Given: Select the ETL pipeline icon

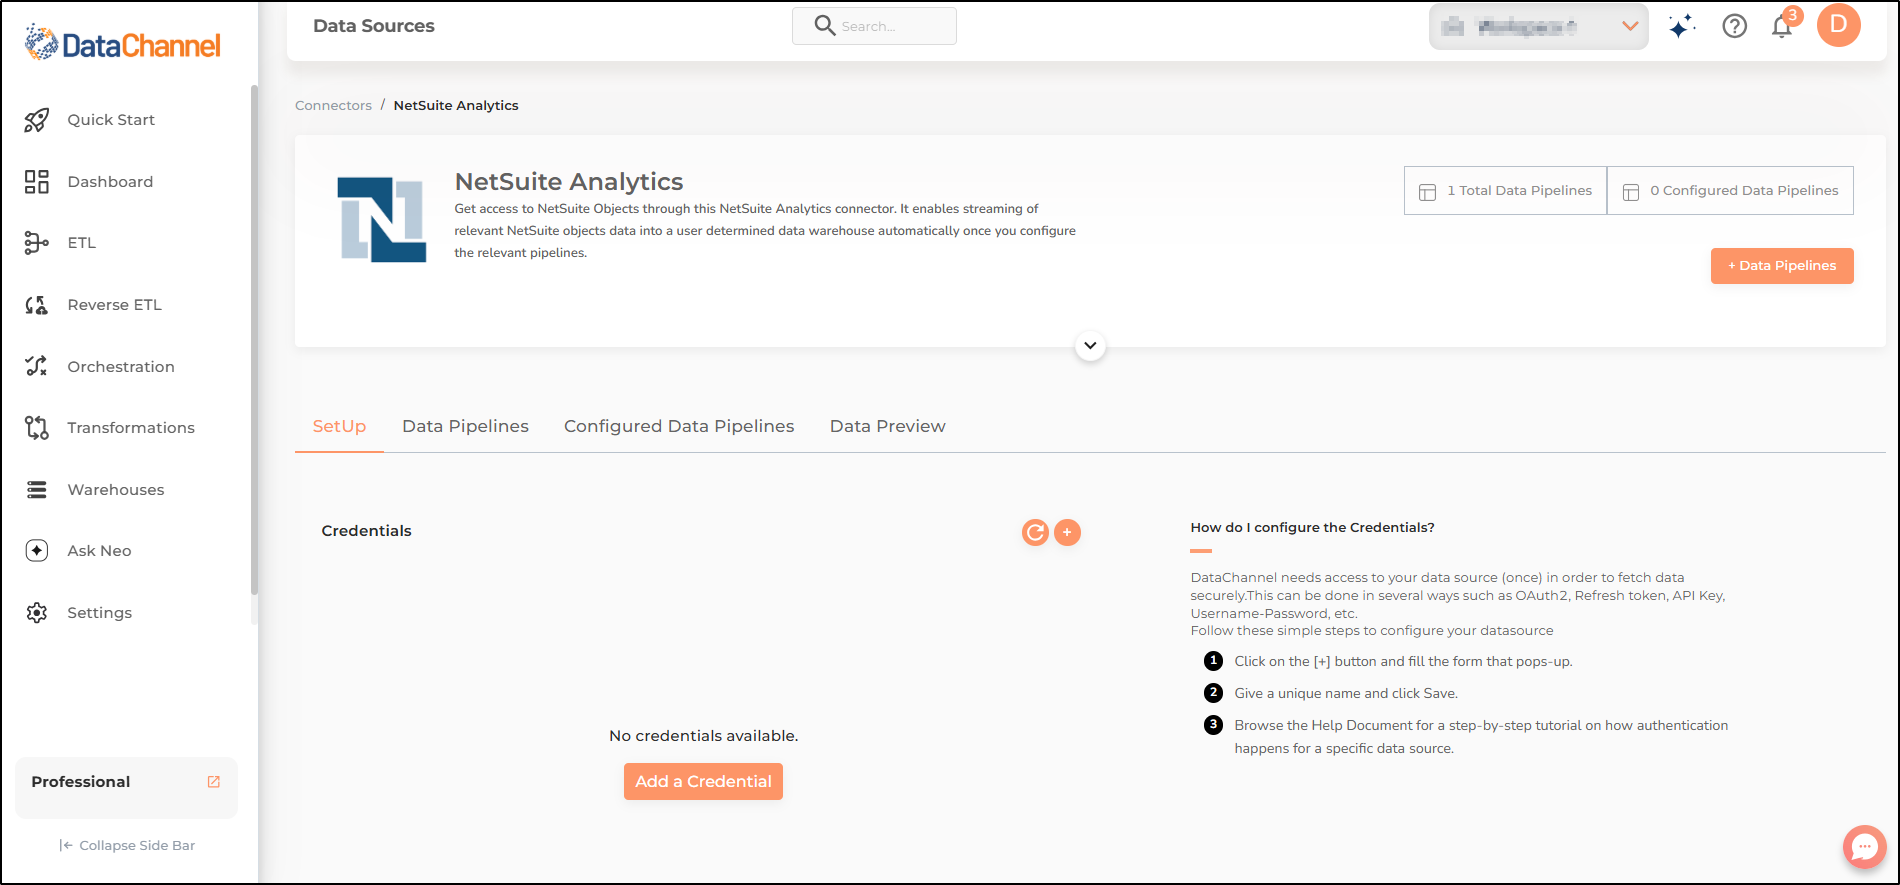Looking at the screenshot, I should click(37, 243).
